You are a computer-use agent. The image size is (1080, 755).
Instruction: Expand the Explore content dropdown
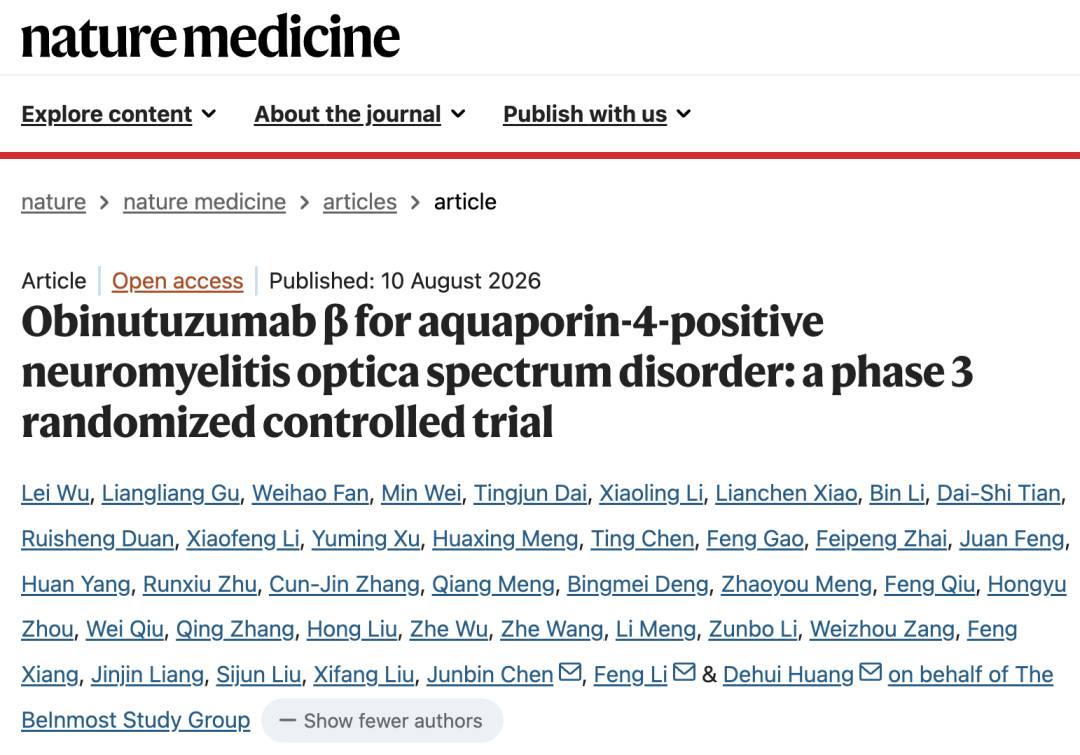(x=118, y=114)
